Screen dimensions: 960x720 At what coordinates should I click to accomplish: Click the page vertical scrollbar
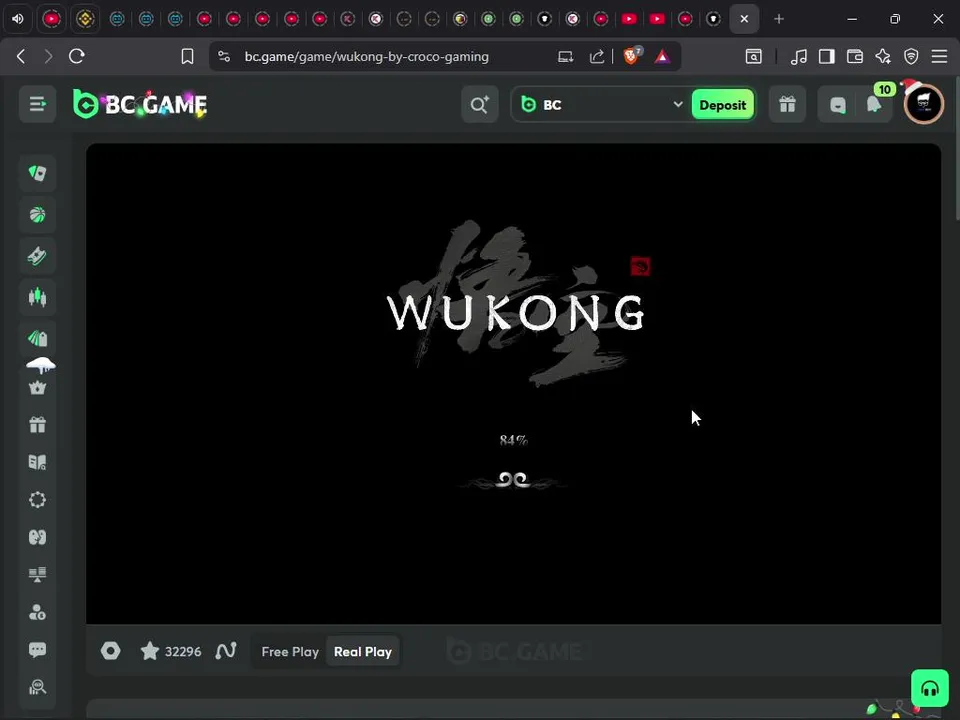pyautogui.click(x=956, y=148)
